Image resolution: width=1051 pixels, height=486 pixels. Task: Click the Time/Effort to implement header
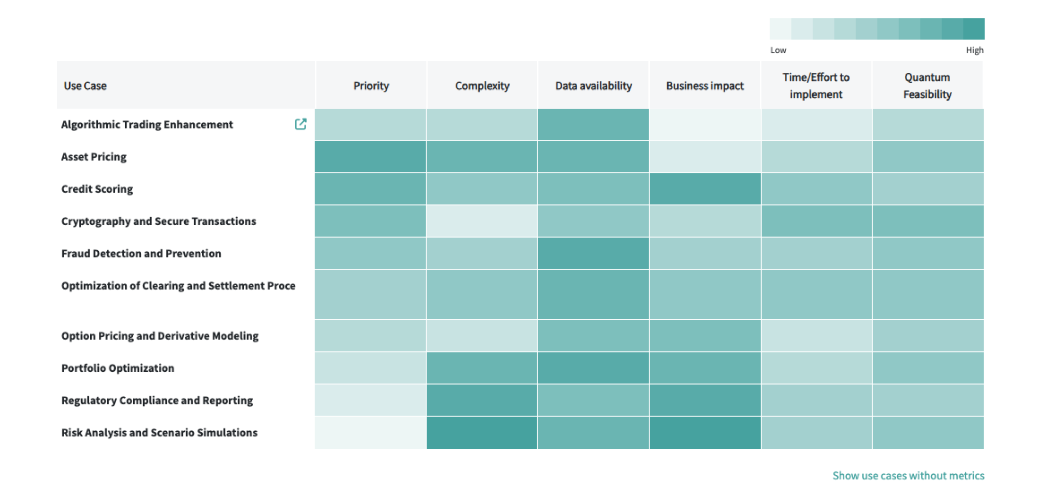816,86
